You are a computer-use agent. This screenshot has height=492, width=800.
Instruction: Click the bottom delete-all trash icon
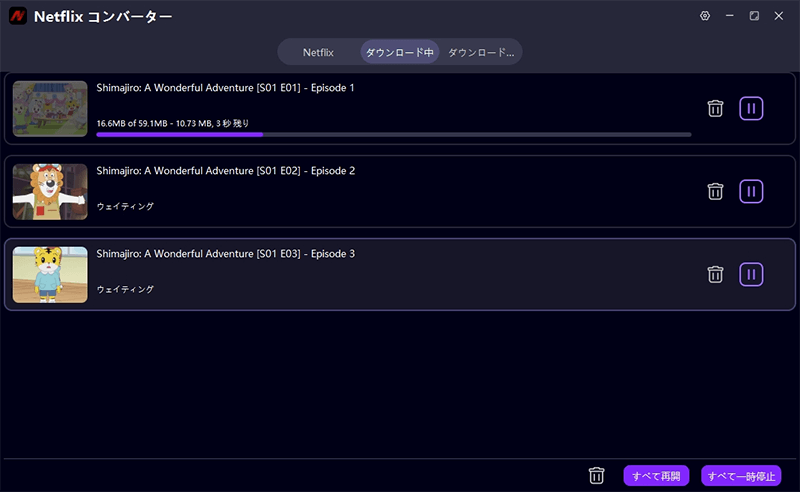click(597, 476)
